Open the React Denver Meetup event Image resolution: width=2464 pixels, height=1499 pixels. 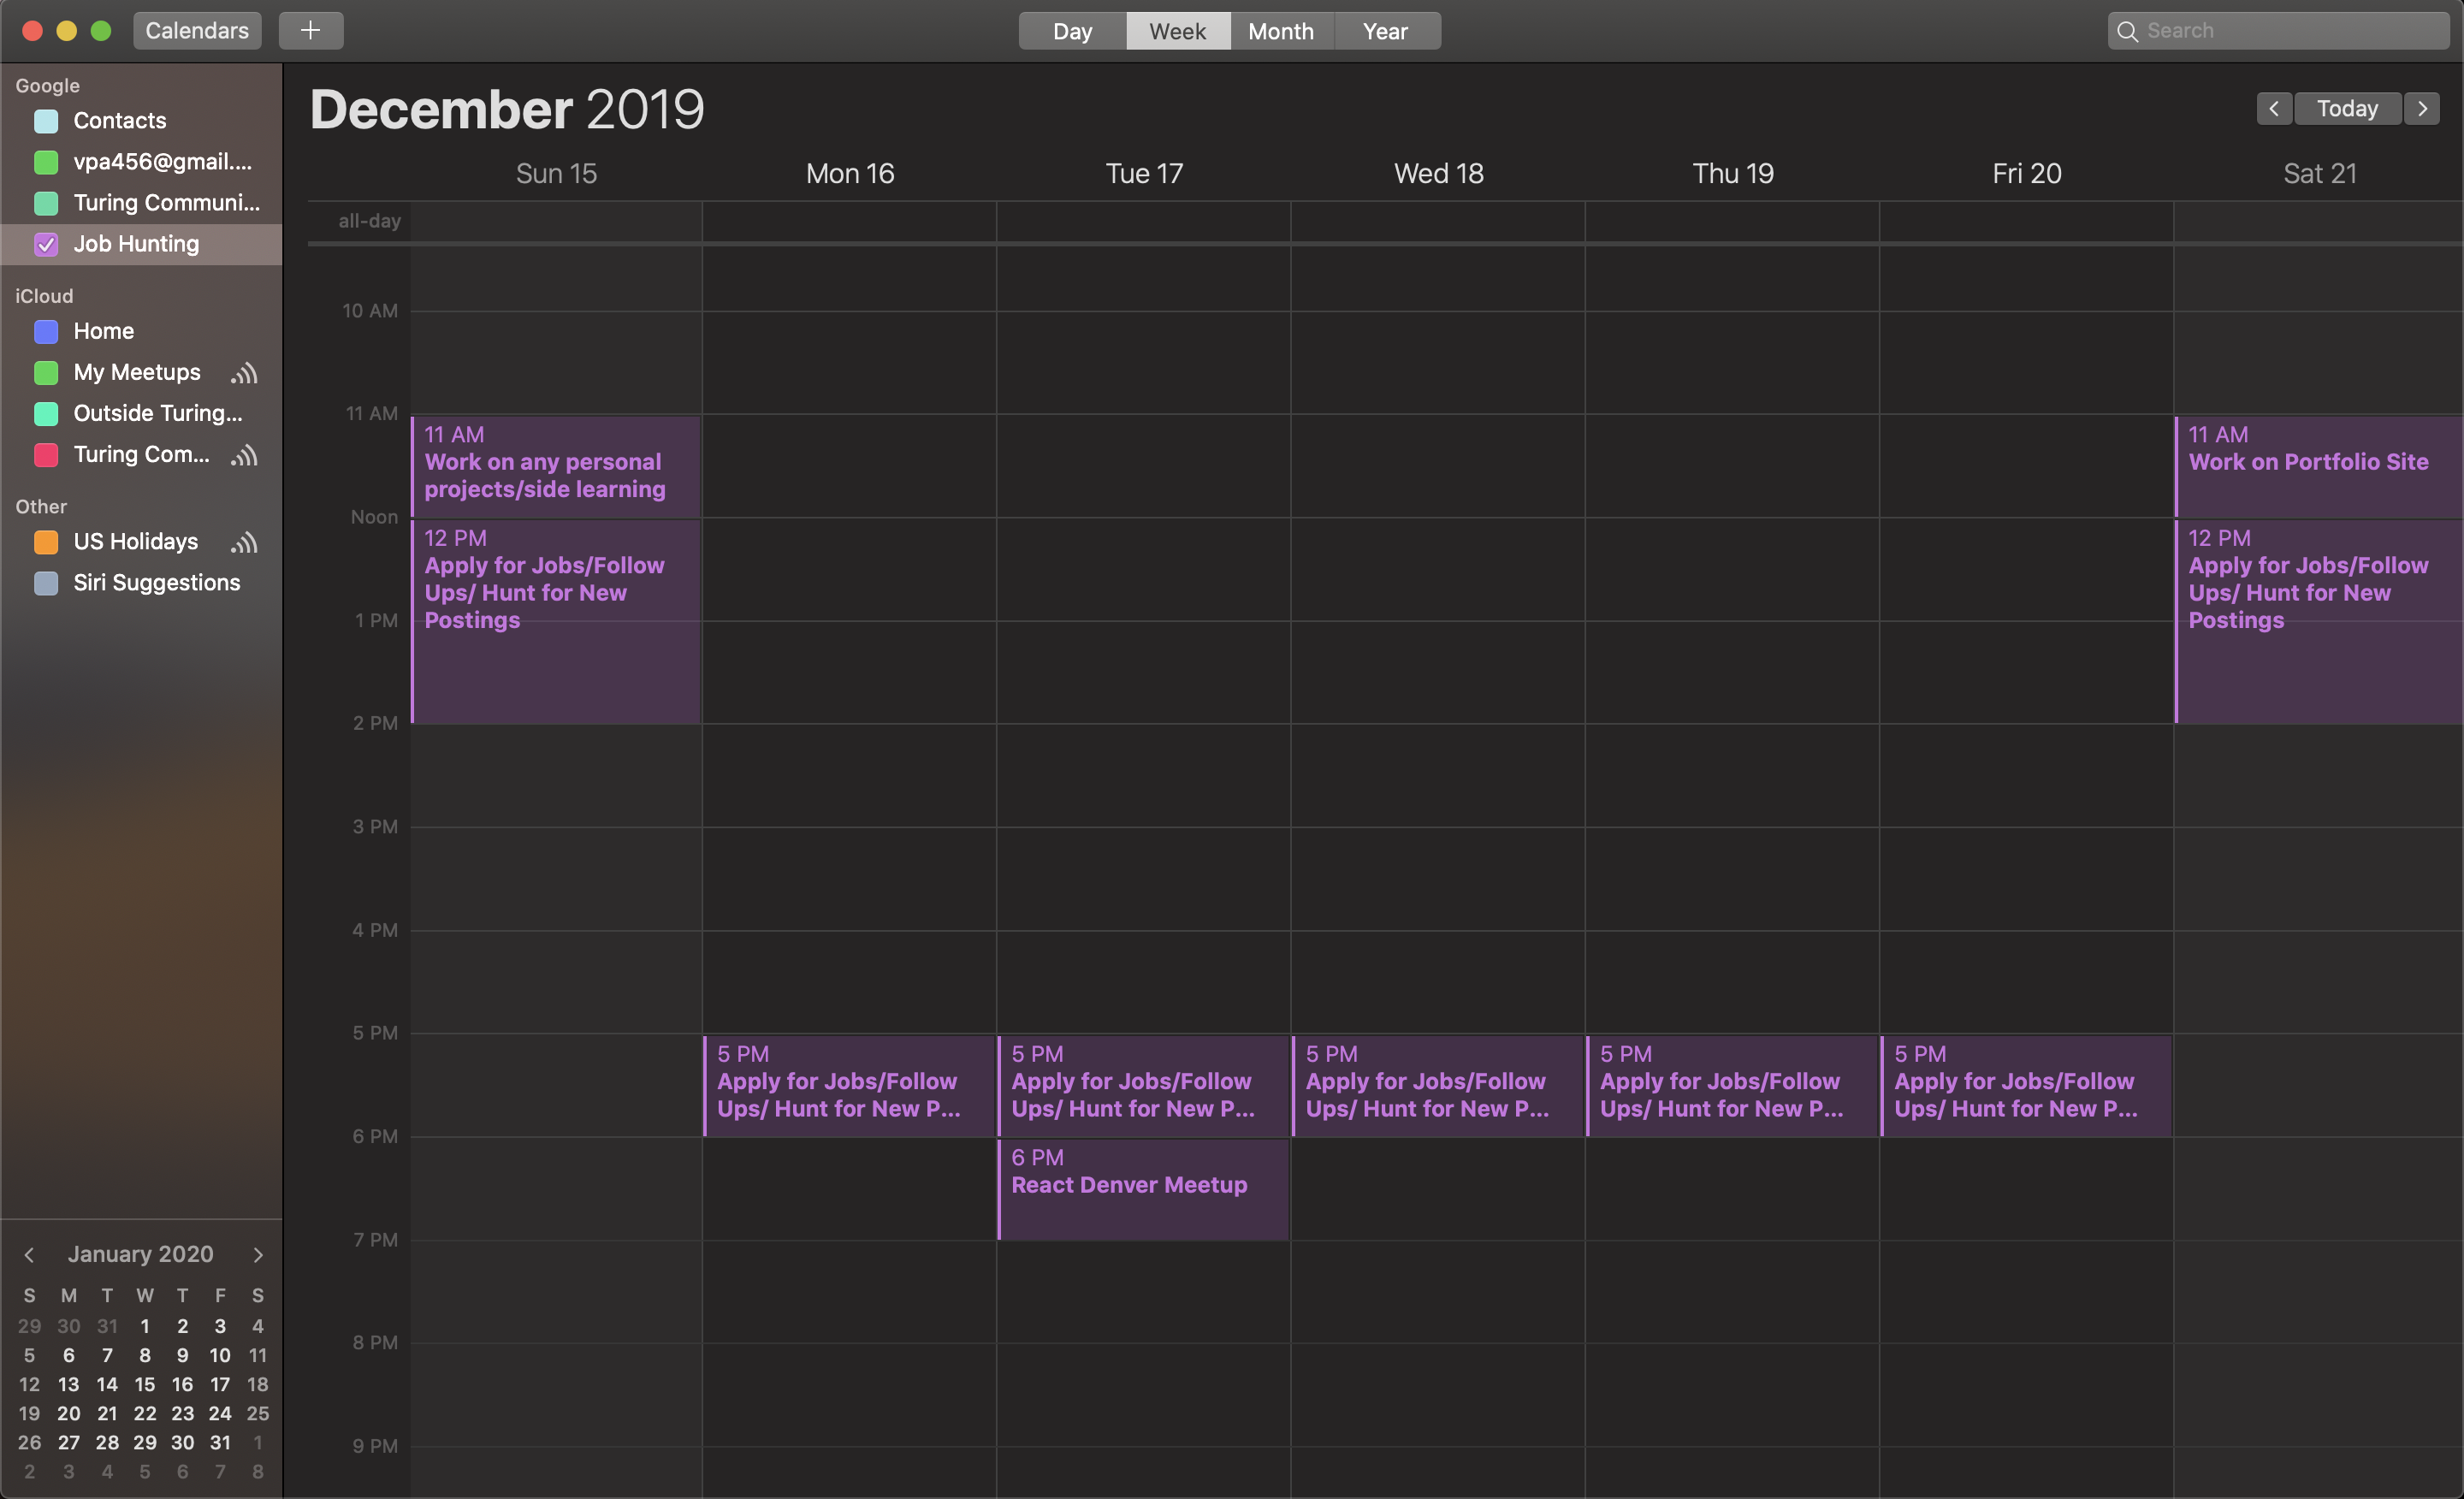tap(1142, 1188)
